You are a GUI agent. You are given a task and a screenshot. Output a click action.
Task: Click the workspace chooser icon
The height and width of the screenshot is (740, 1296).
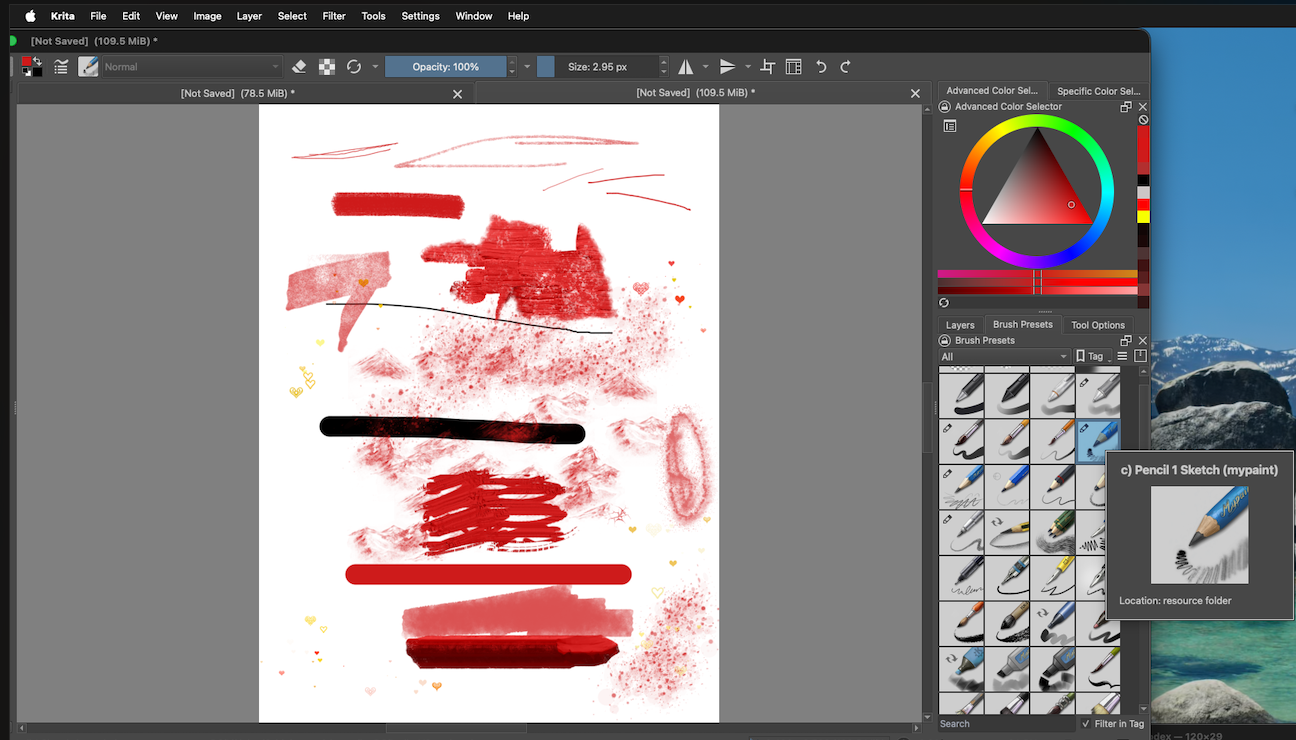click(x=794, y=67)
